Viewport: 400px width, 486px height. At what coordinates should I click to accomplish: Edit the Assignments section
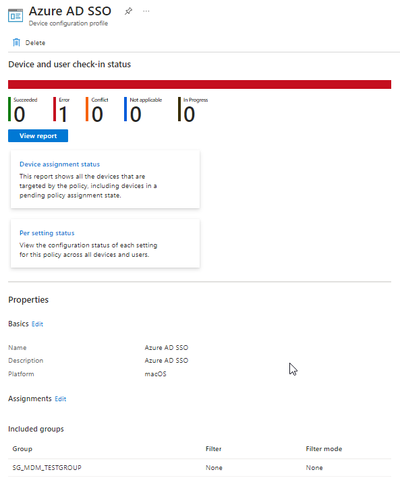(60, 399)
